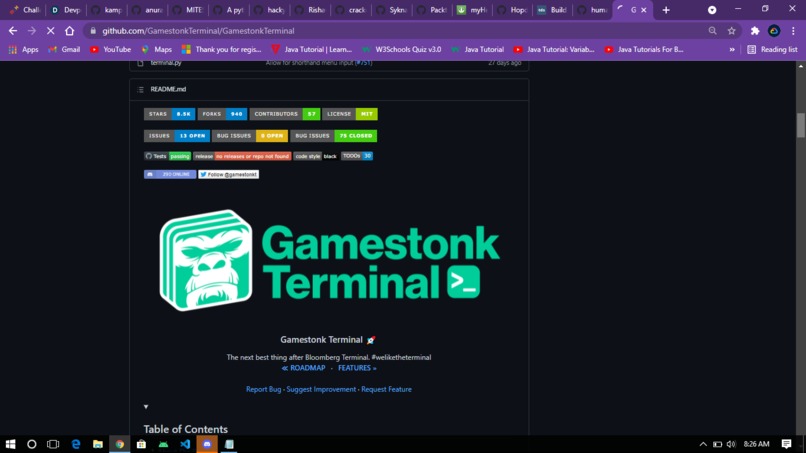
Task: Open the Microsoft Store taskbar icon
Action: 141,444
